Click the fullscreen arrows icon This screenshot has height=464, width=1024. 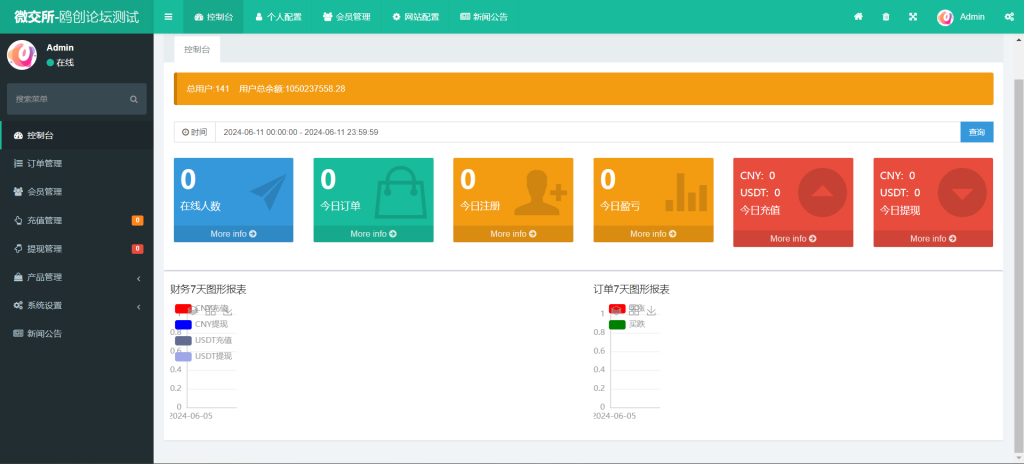(x=913, y=17)
